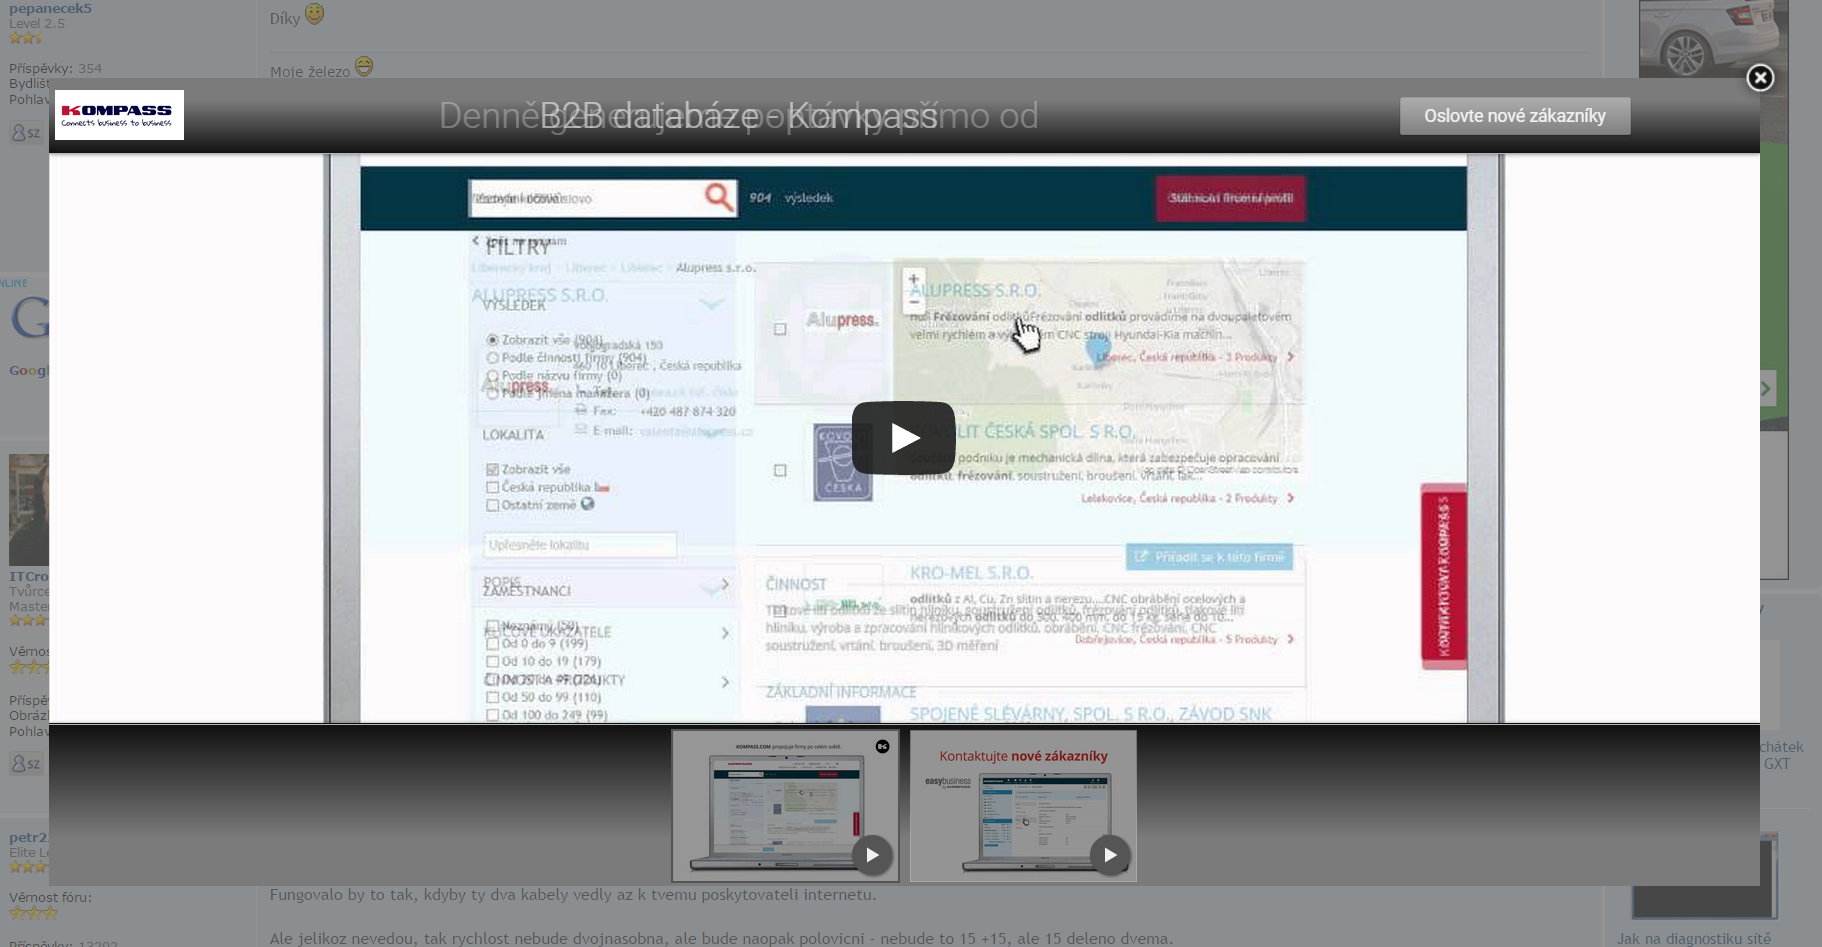Click the right arrow on forum sidebar banner
Screen dimensions: 1822x947
[x=1766, y=389]
